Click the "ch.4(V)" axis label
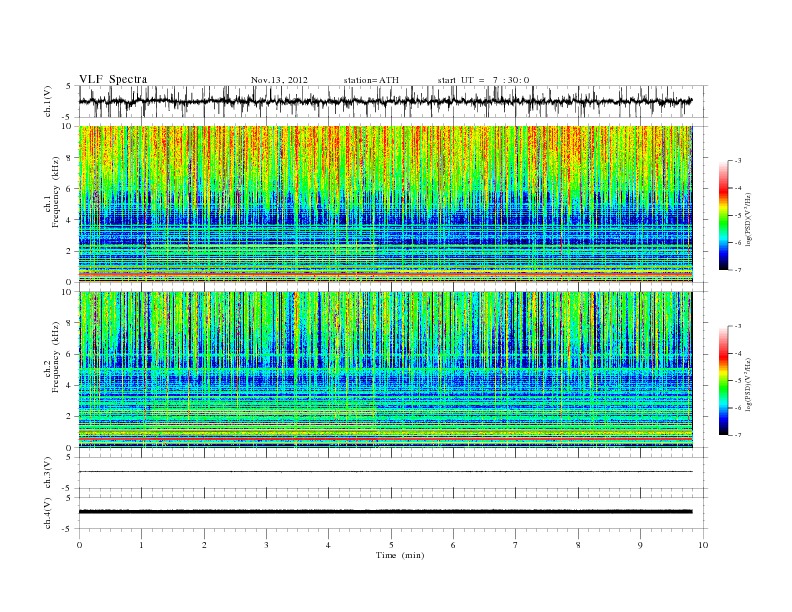The height and width of the screenshot is (612, 792). pyautogui.click(x=48, y=513)
